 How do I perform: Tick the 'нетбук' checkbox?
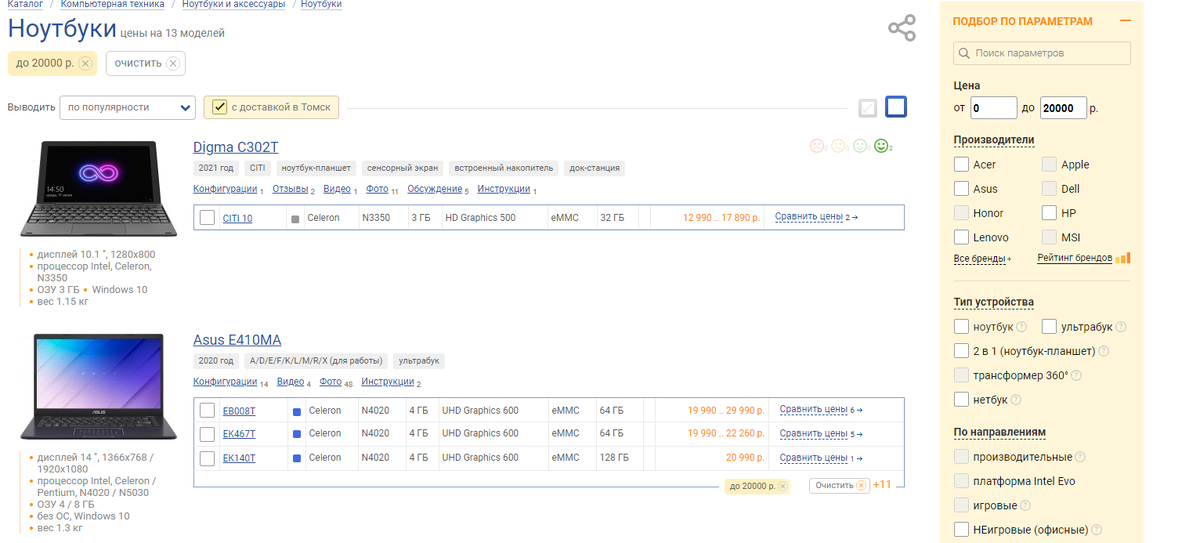pos(961,400)
